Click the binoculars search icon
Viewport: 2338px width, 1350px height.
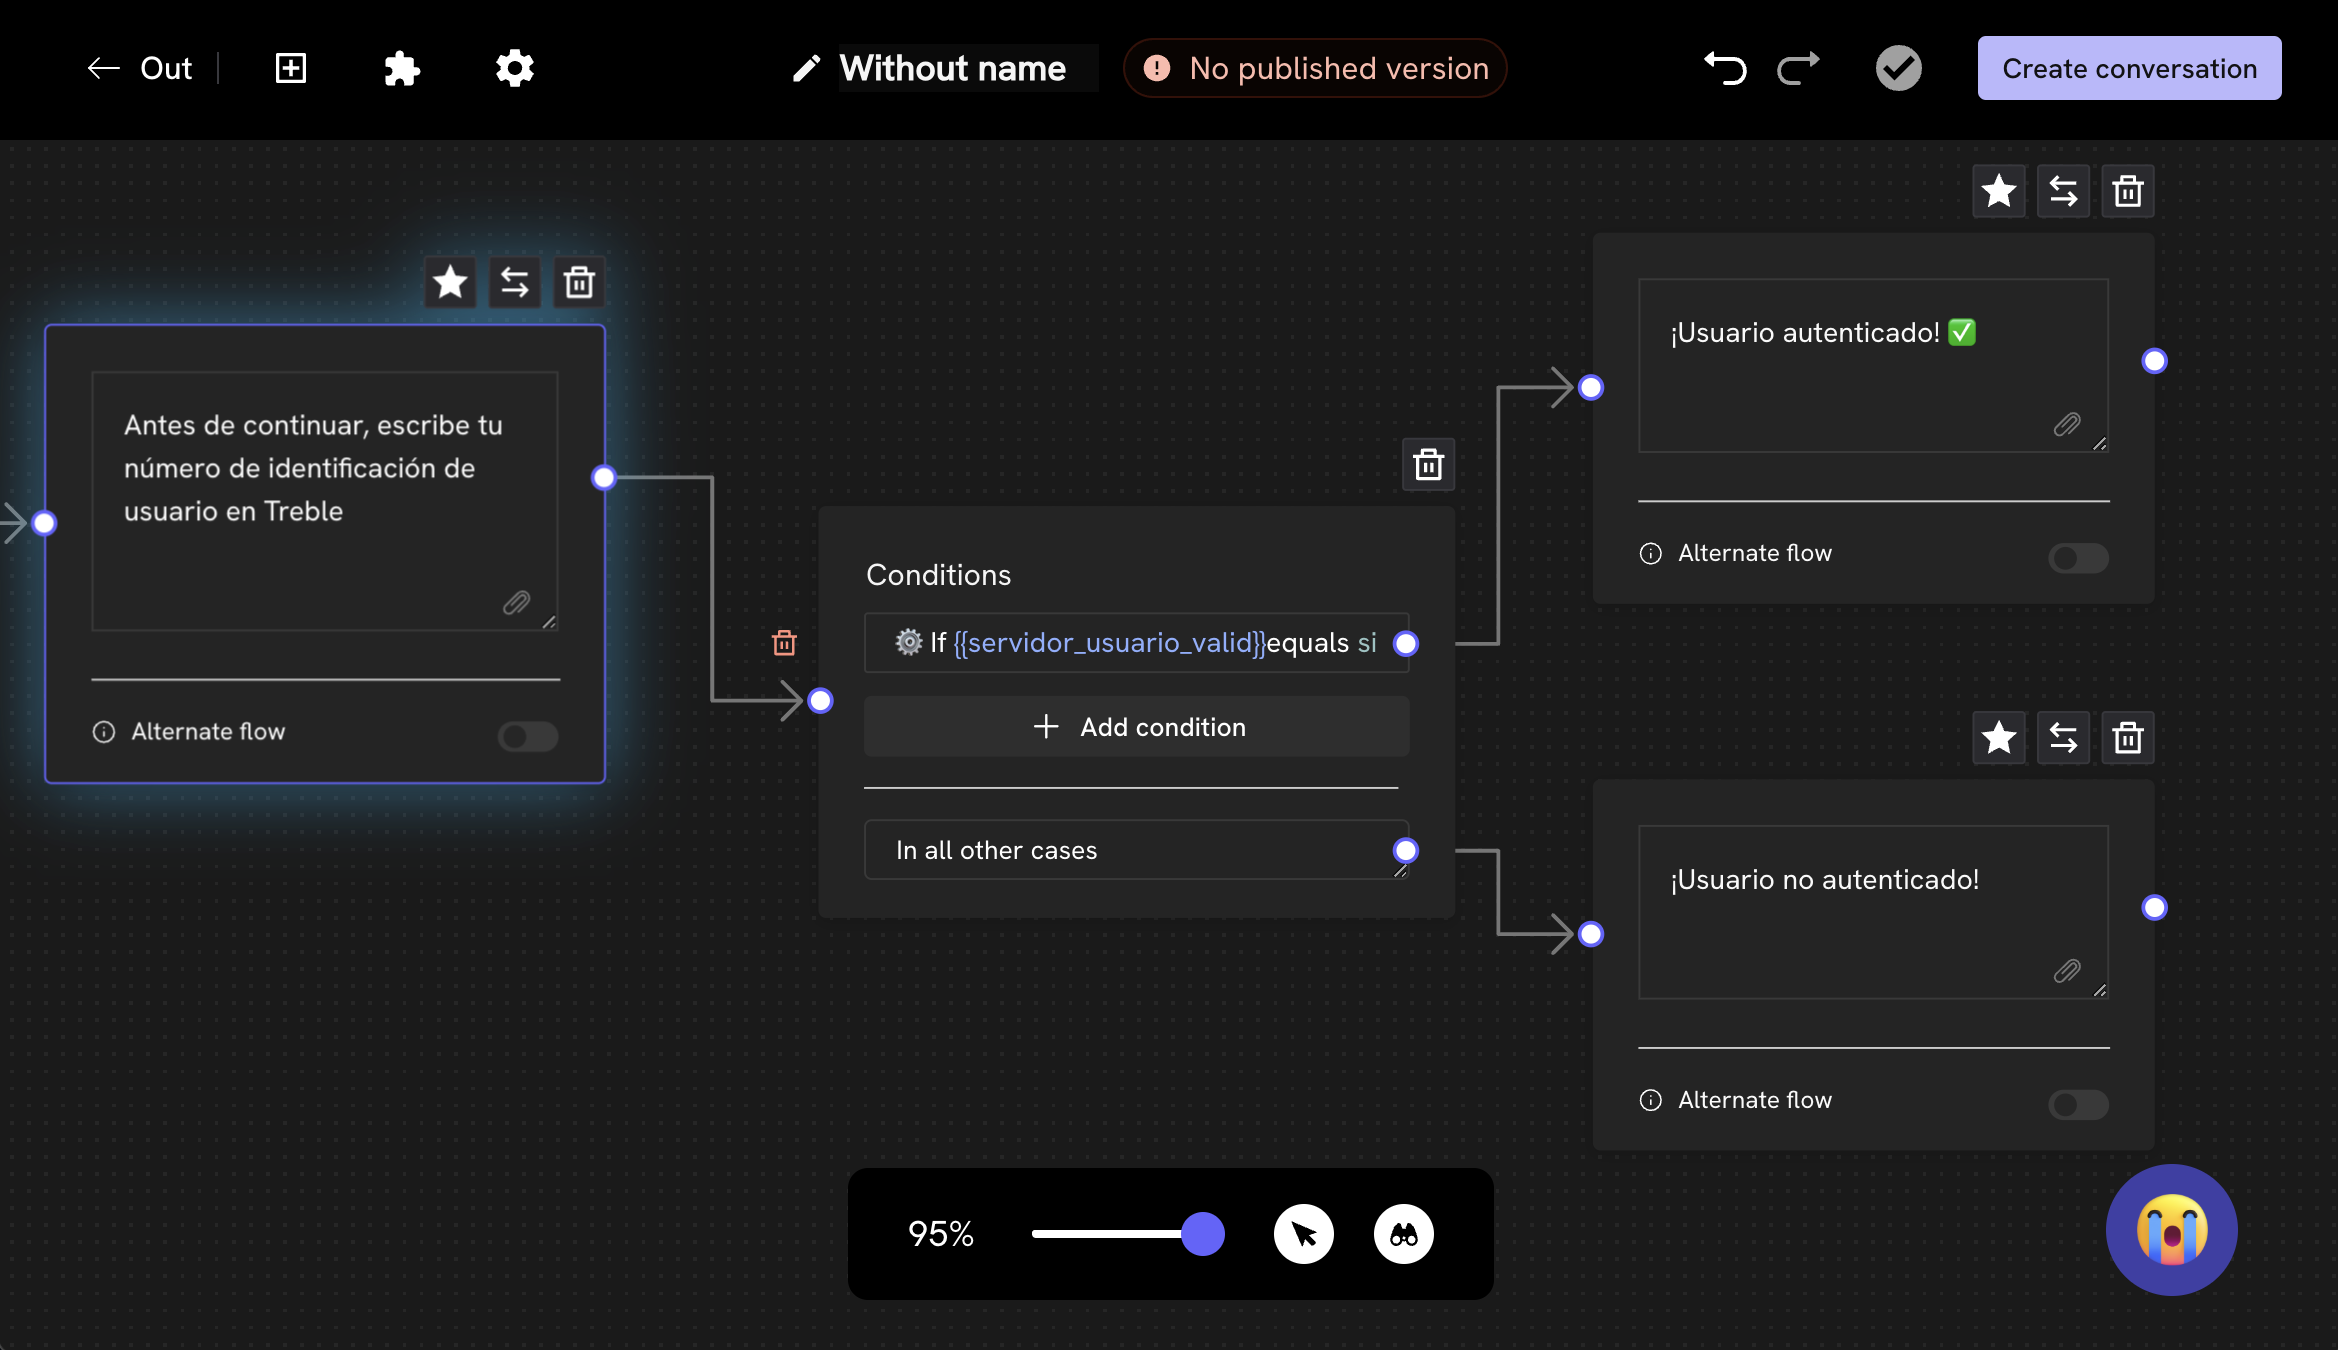(x=1403, y=1234)
